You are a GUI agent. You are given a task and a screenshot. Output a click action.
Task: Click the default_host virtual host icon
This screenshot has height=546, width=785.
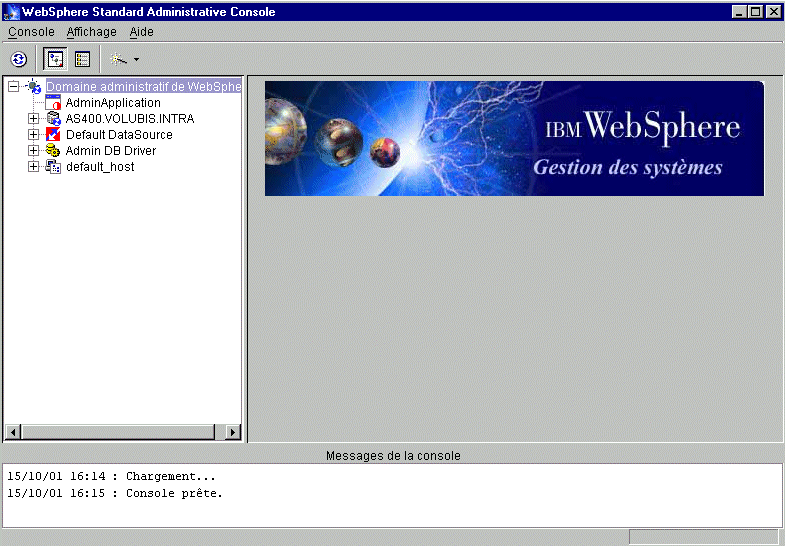point(53,167)
